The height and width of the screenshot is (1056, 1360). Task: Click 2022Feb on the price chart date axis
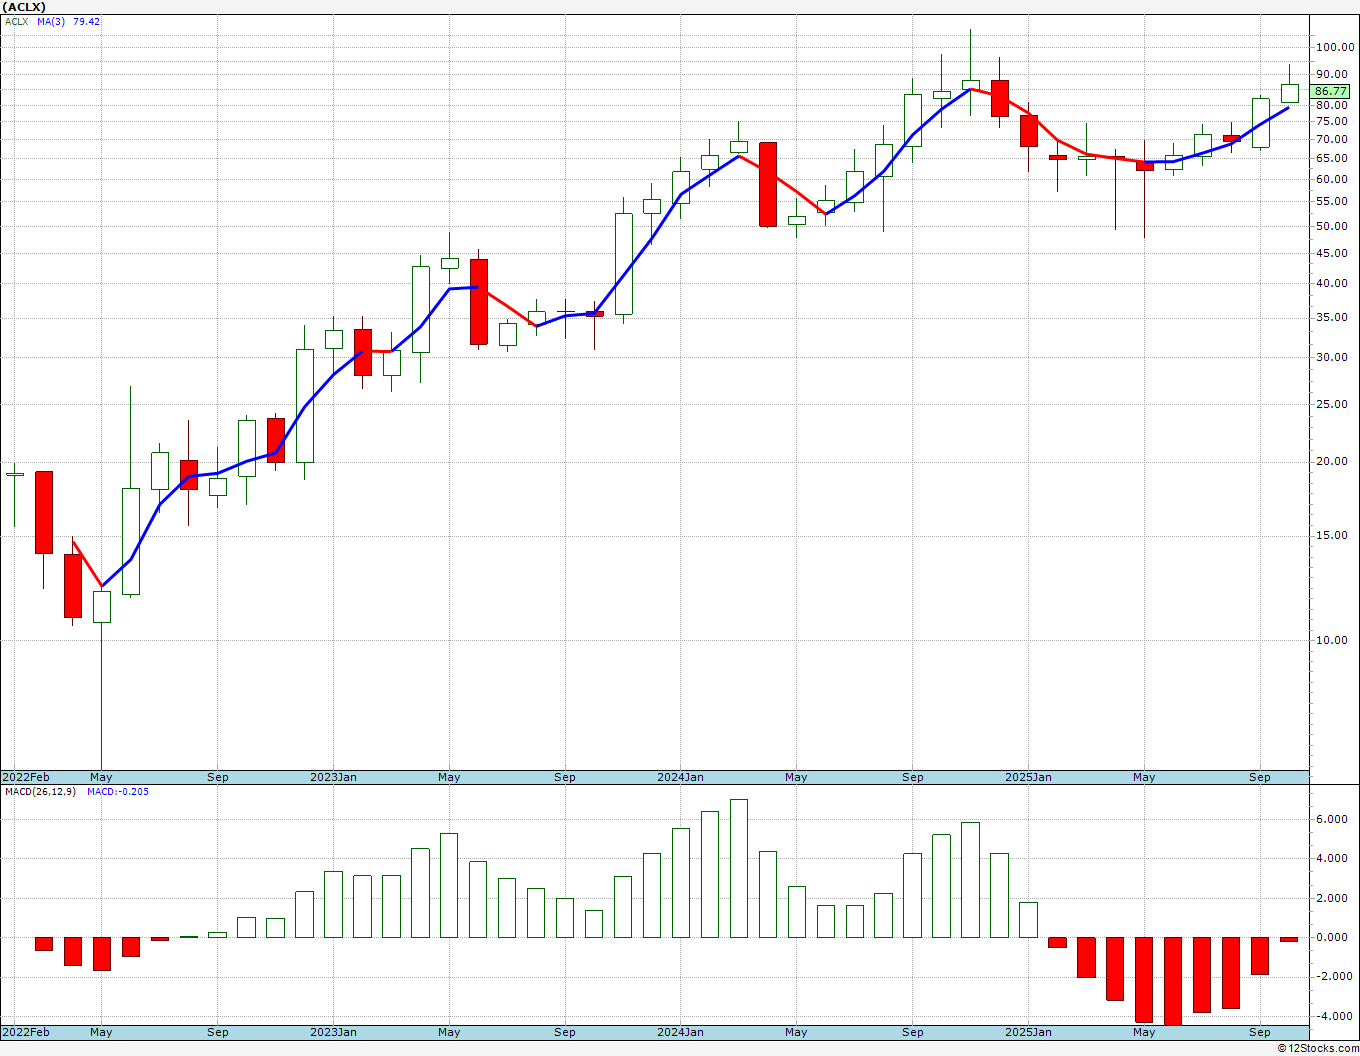26,777
